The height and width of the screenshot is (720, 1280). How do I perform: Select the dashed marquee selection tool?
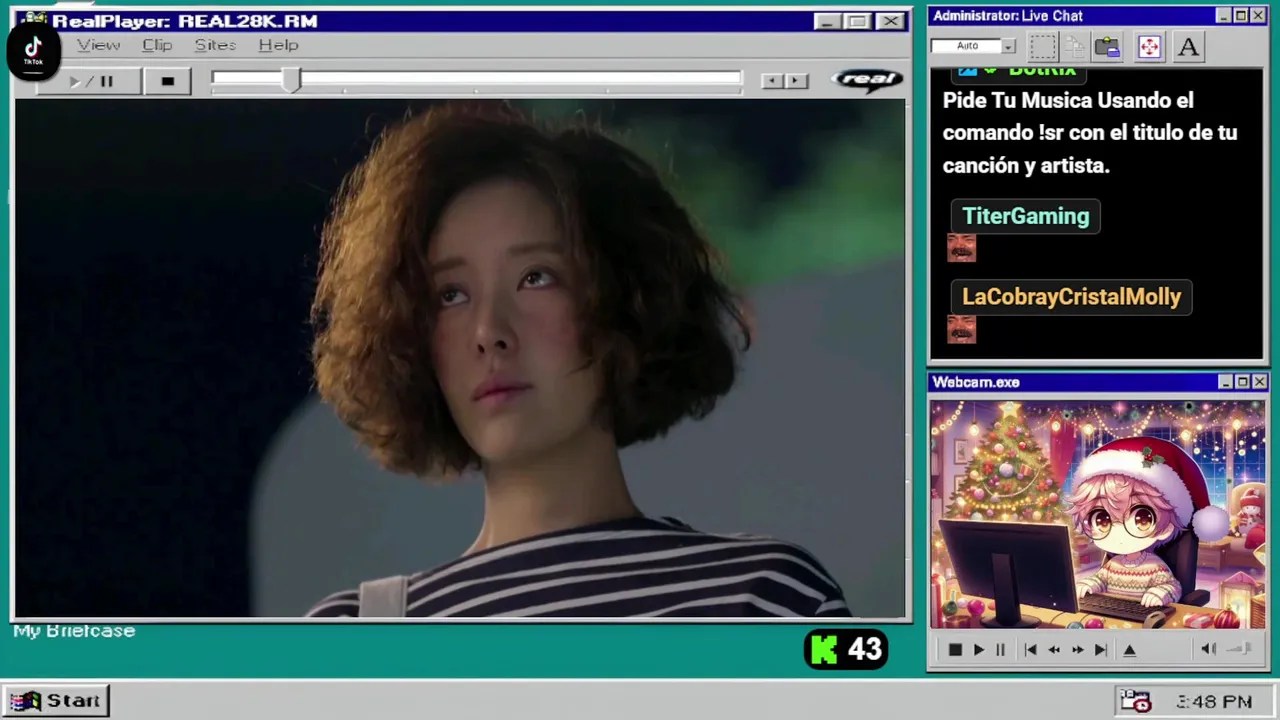point(1043,47)
